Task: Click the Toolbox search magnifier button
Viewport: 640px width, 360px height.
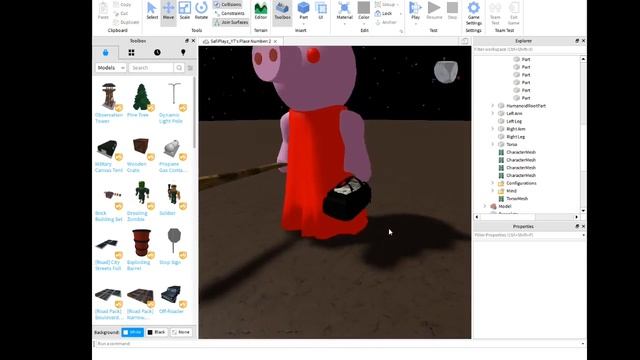Action: [179, 68]
